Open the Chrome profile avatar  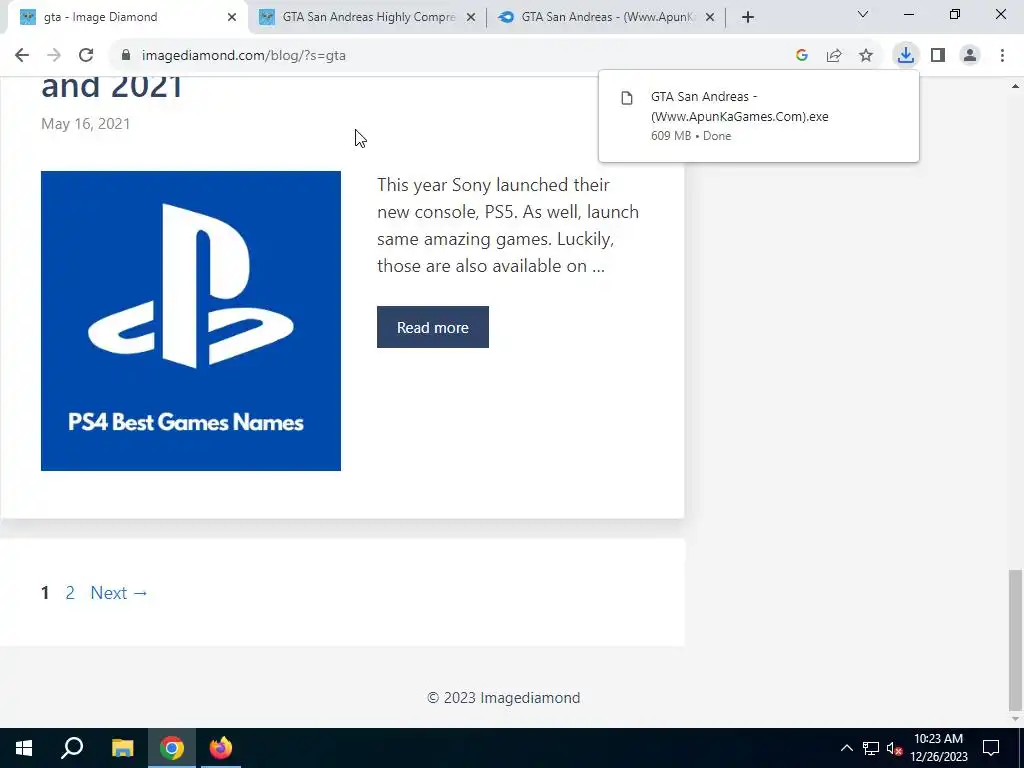coord(970,56)
